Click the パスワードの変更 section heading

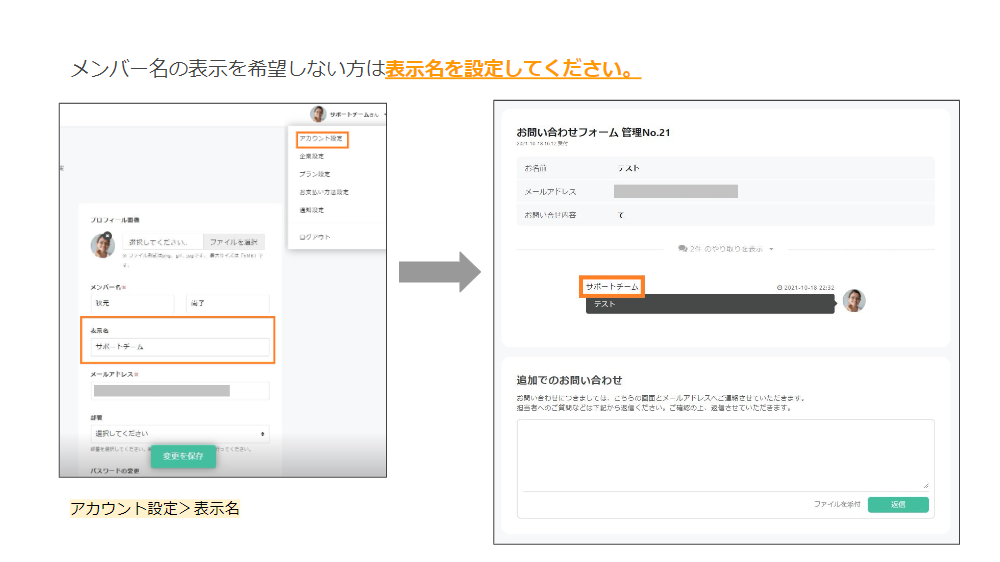tap(115, 471)
